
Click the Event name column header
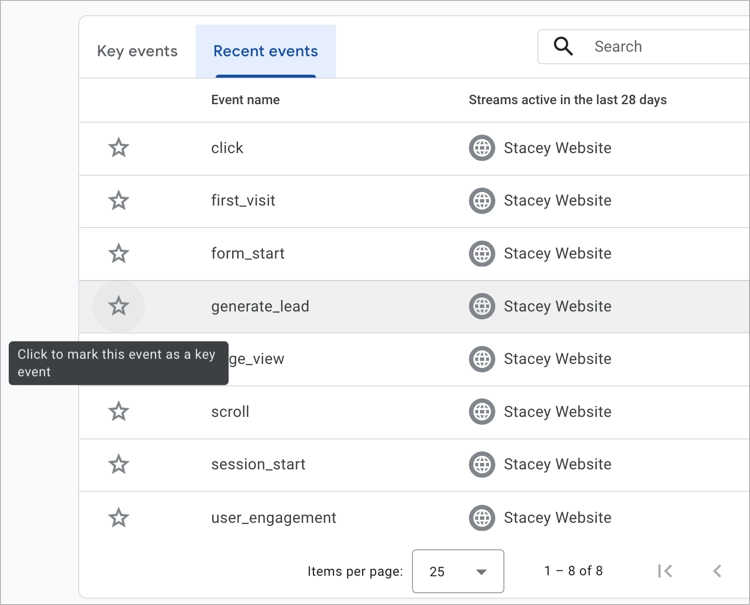click(245, 100)
